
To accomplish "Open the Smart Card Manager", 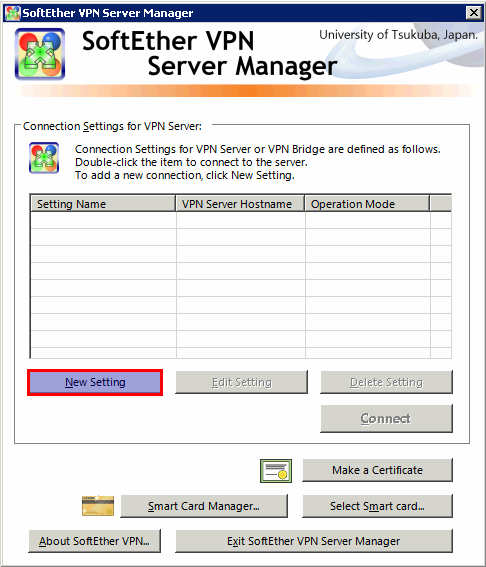I will [204, 506].
